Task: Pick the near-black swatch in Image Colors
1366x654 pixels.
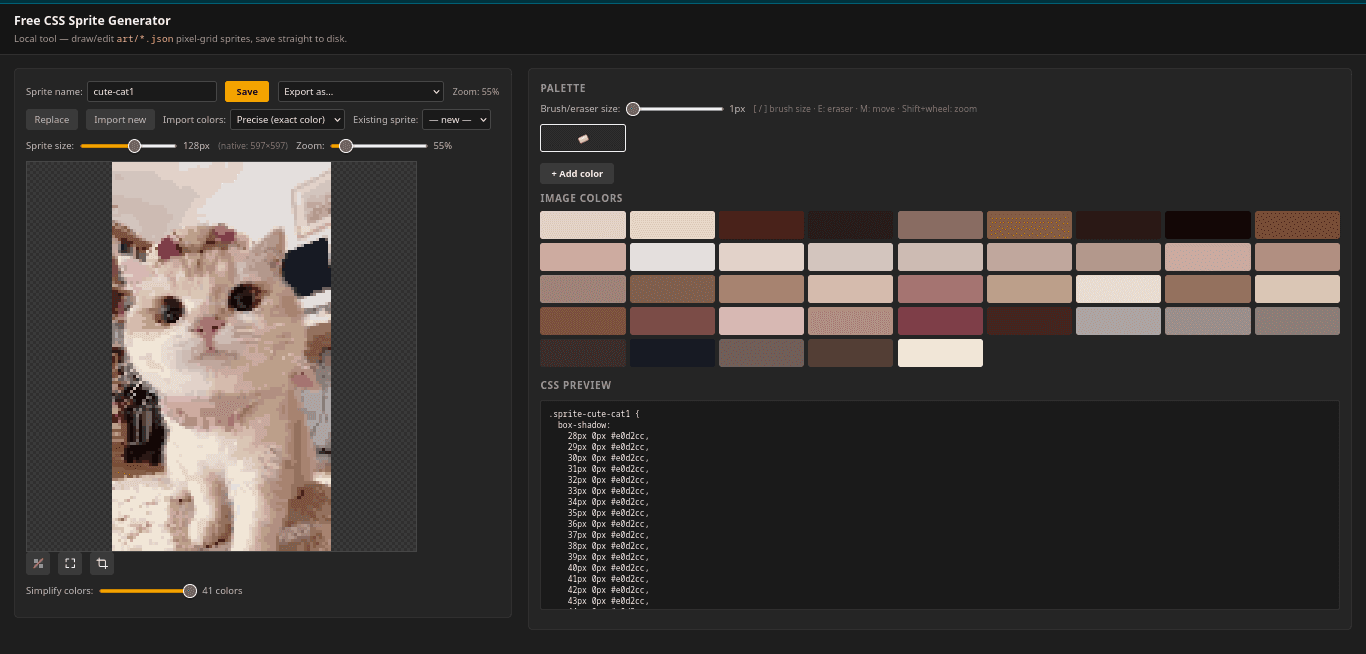Action: pos(1208,225)
